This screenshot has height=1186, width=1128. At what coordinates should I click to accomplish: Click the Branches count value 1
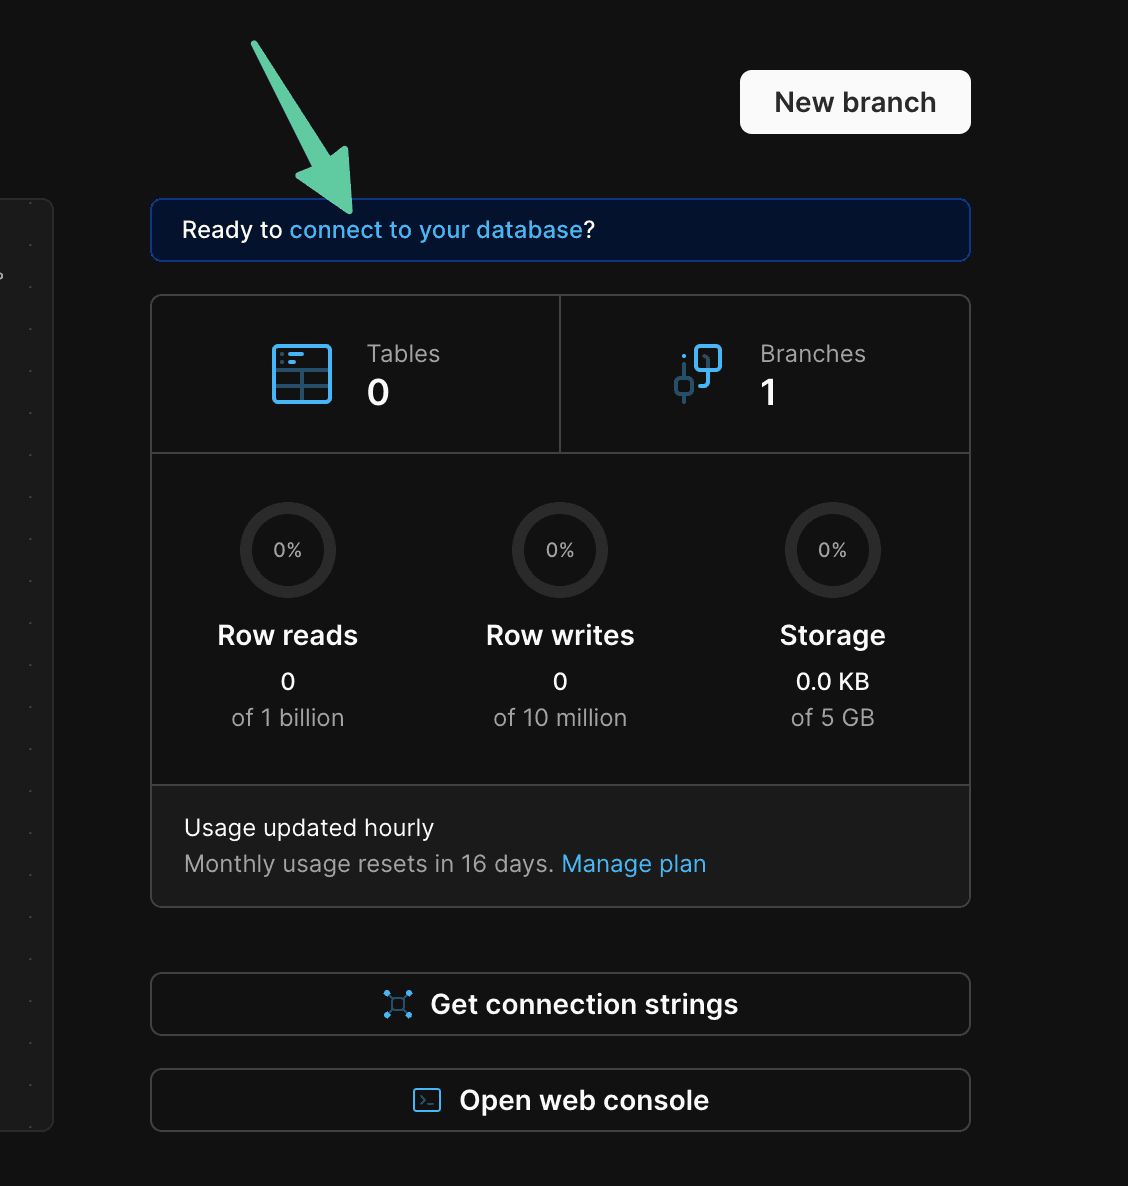pyautogui.click(x=768, y=393)
